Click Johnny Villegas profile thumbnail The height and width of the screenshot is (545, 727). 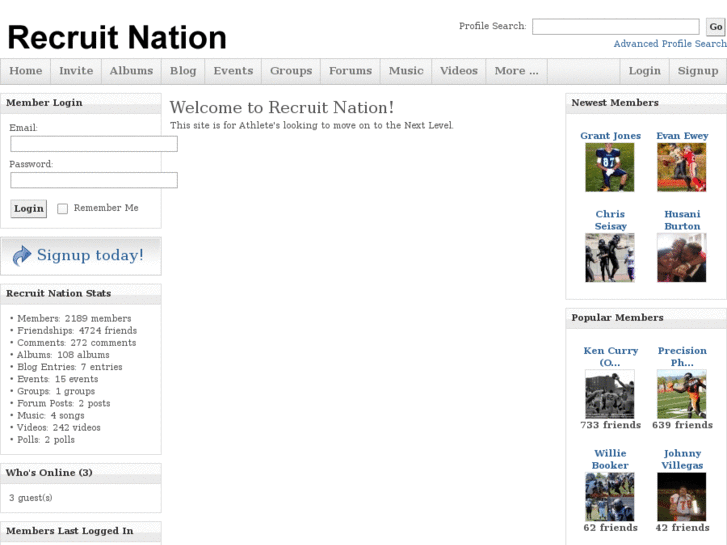pyautogui.click(x=682, y=497)
